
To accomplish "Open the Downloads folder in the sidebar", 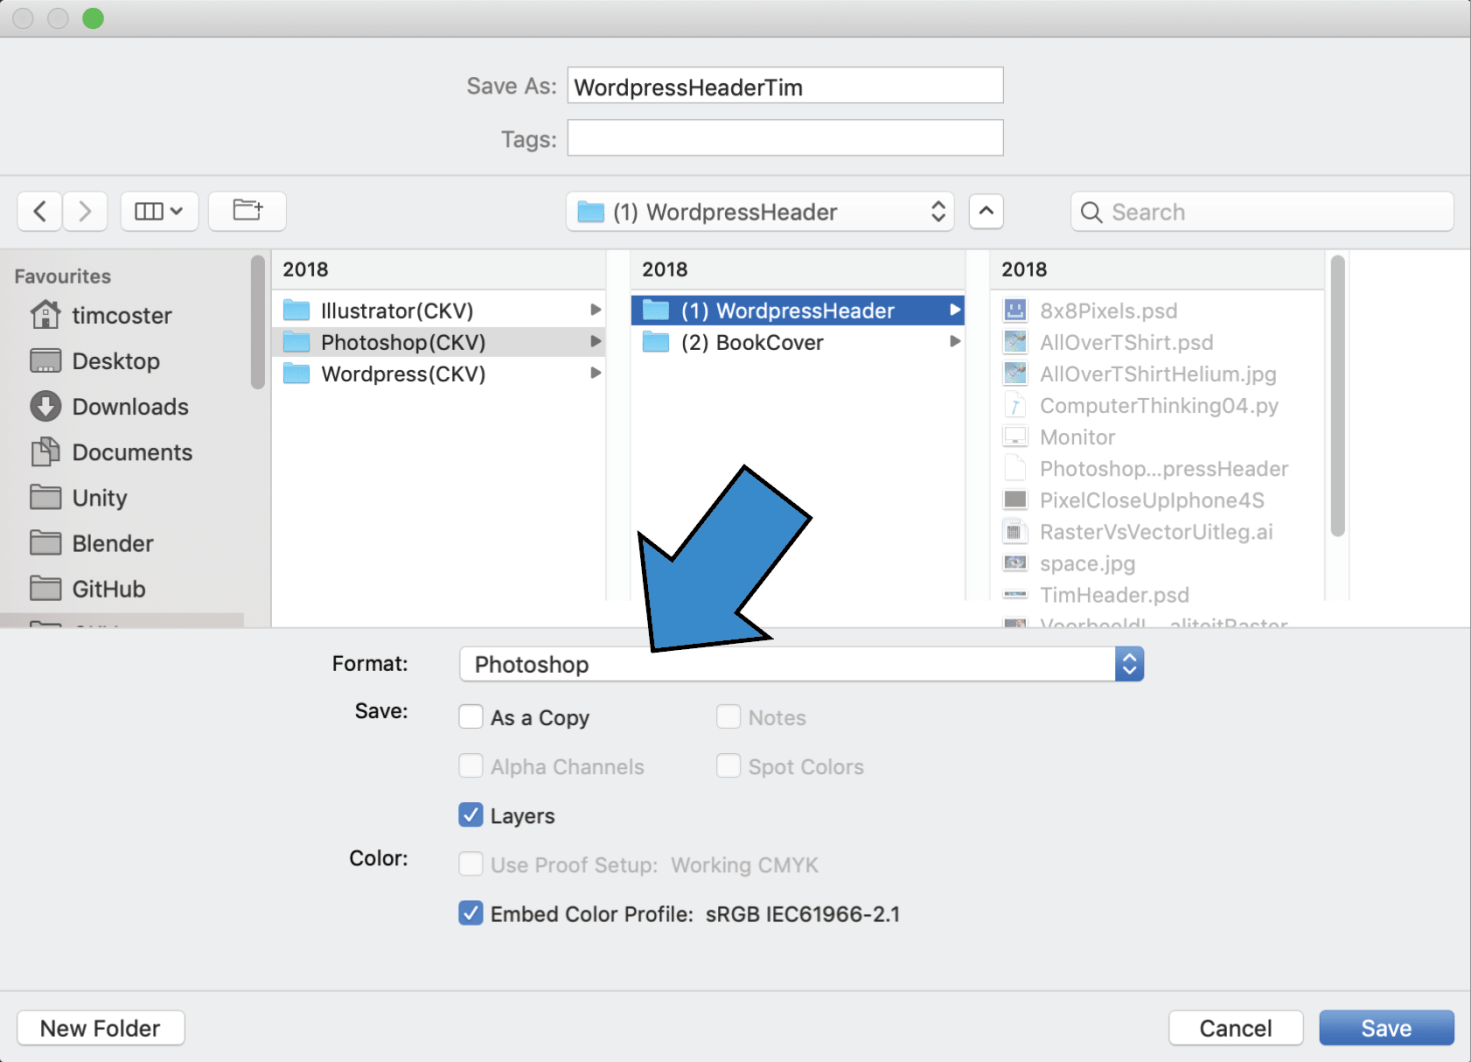I will pyautogui.click(x=129, y=407).
